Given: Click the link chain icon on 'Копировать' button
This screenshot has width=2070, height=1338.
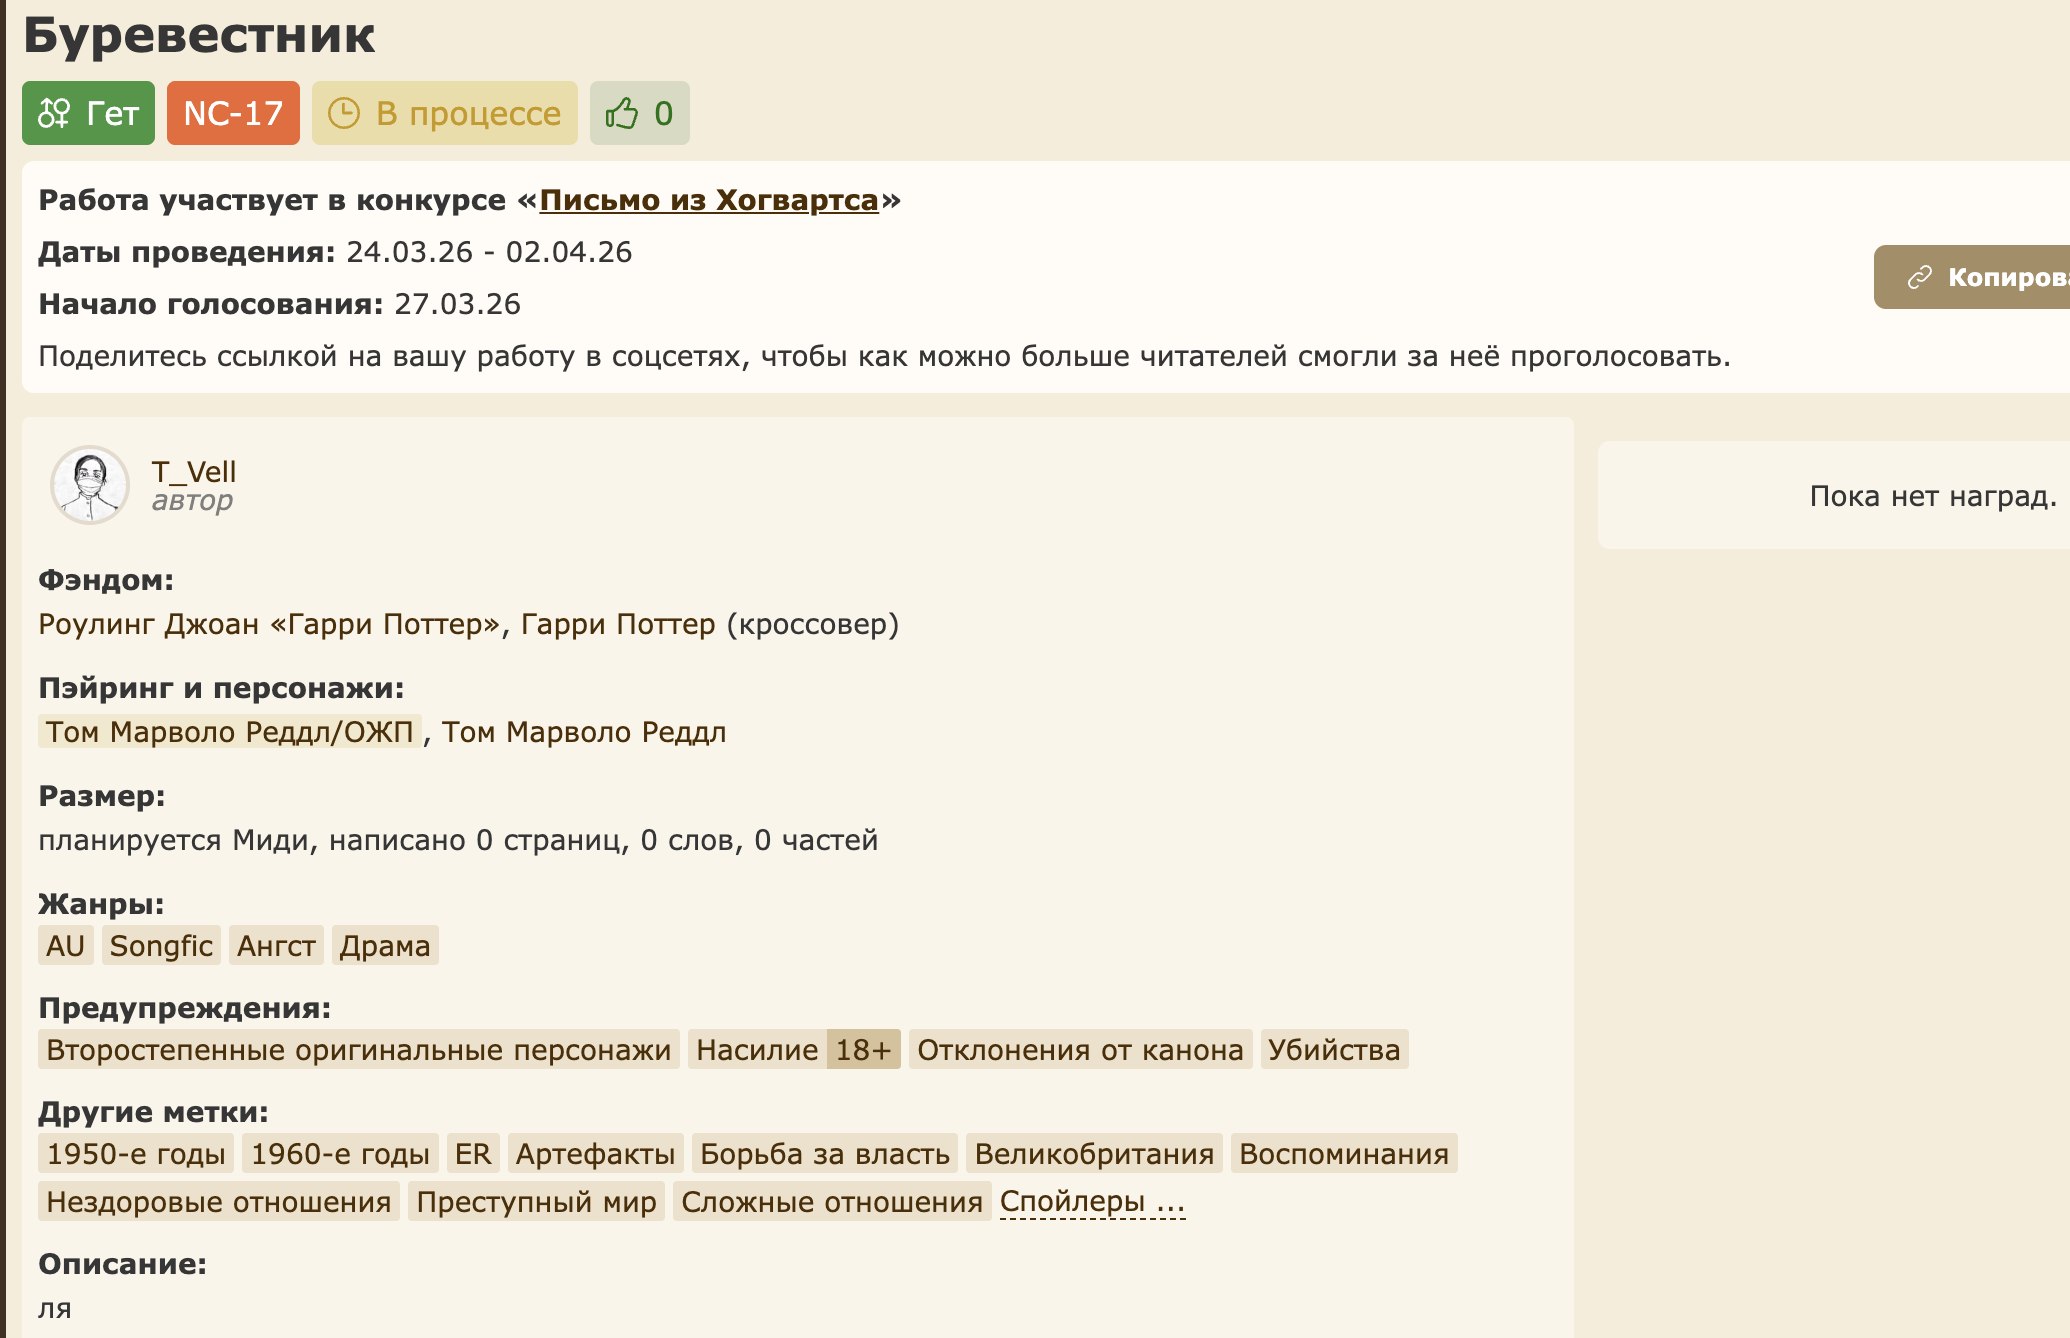Looking at the screenshot, I should [x=1919, y=277].
